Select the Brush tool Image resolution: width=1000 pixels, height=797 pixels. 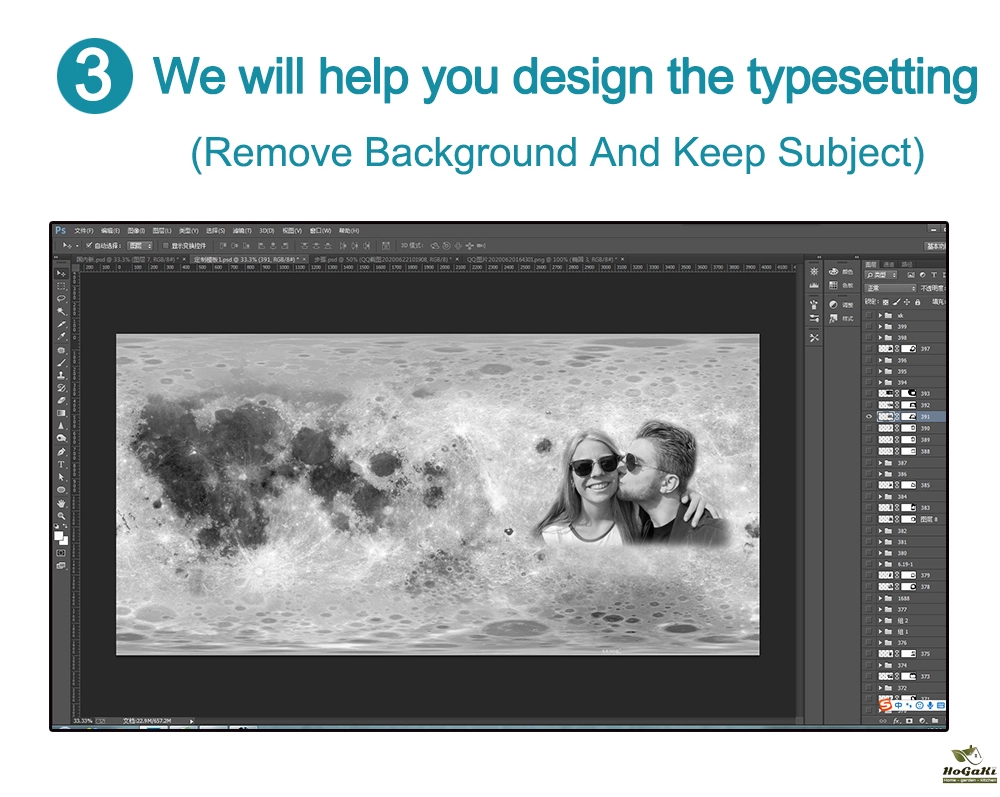61,362
